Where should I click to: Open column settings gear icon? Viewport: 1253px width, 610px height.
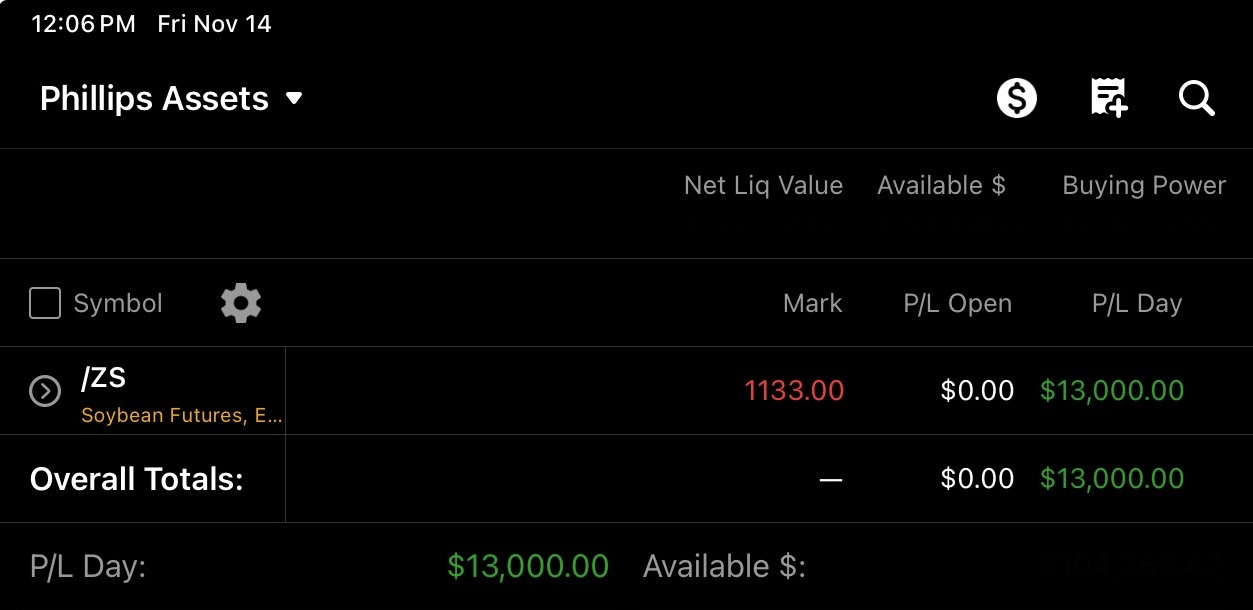tap(241, 303)
